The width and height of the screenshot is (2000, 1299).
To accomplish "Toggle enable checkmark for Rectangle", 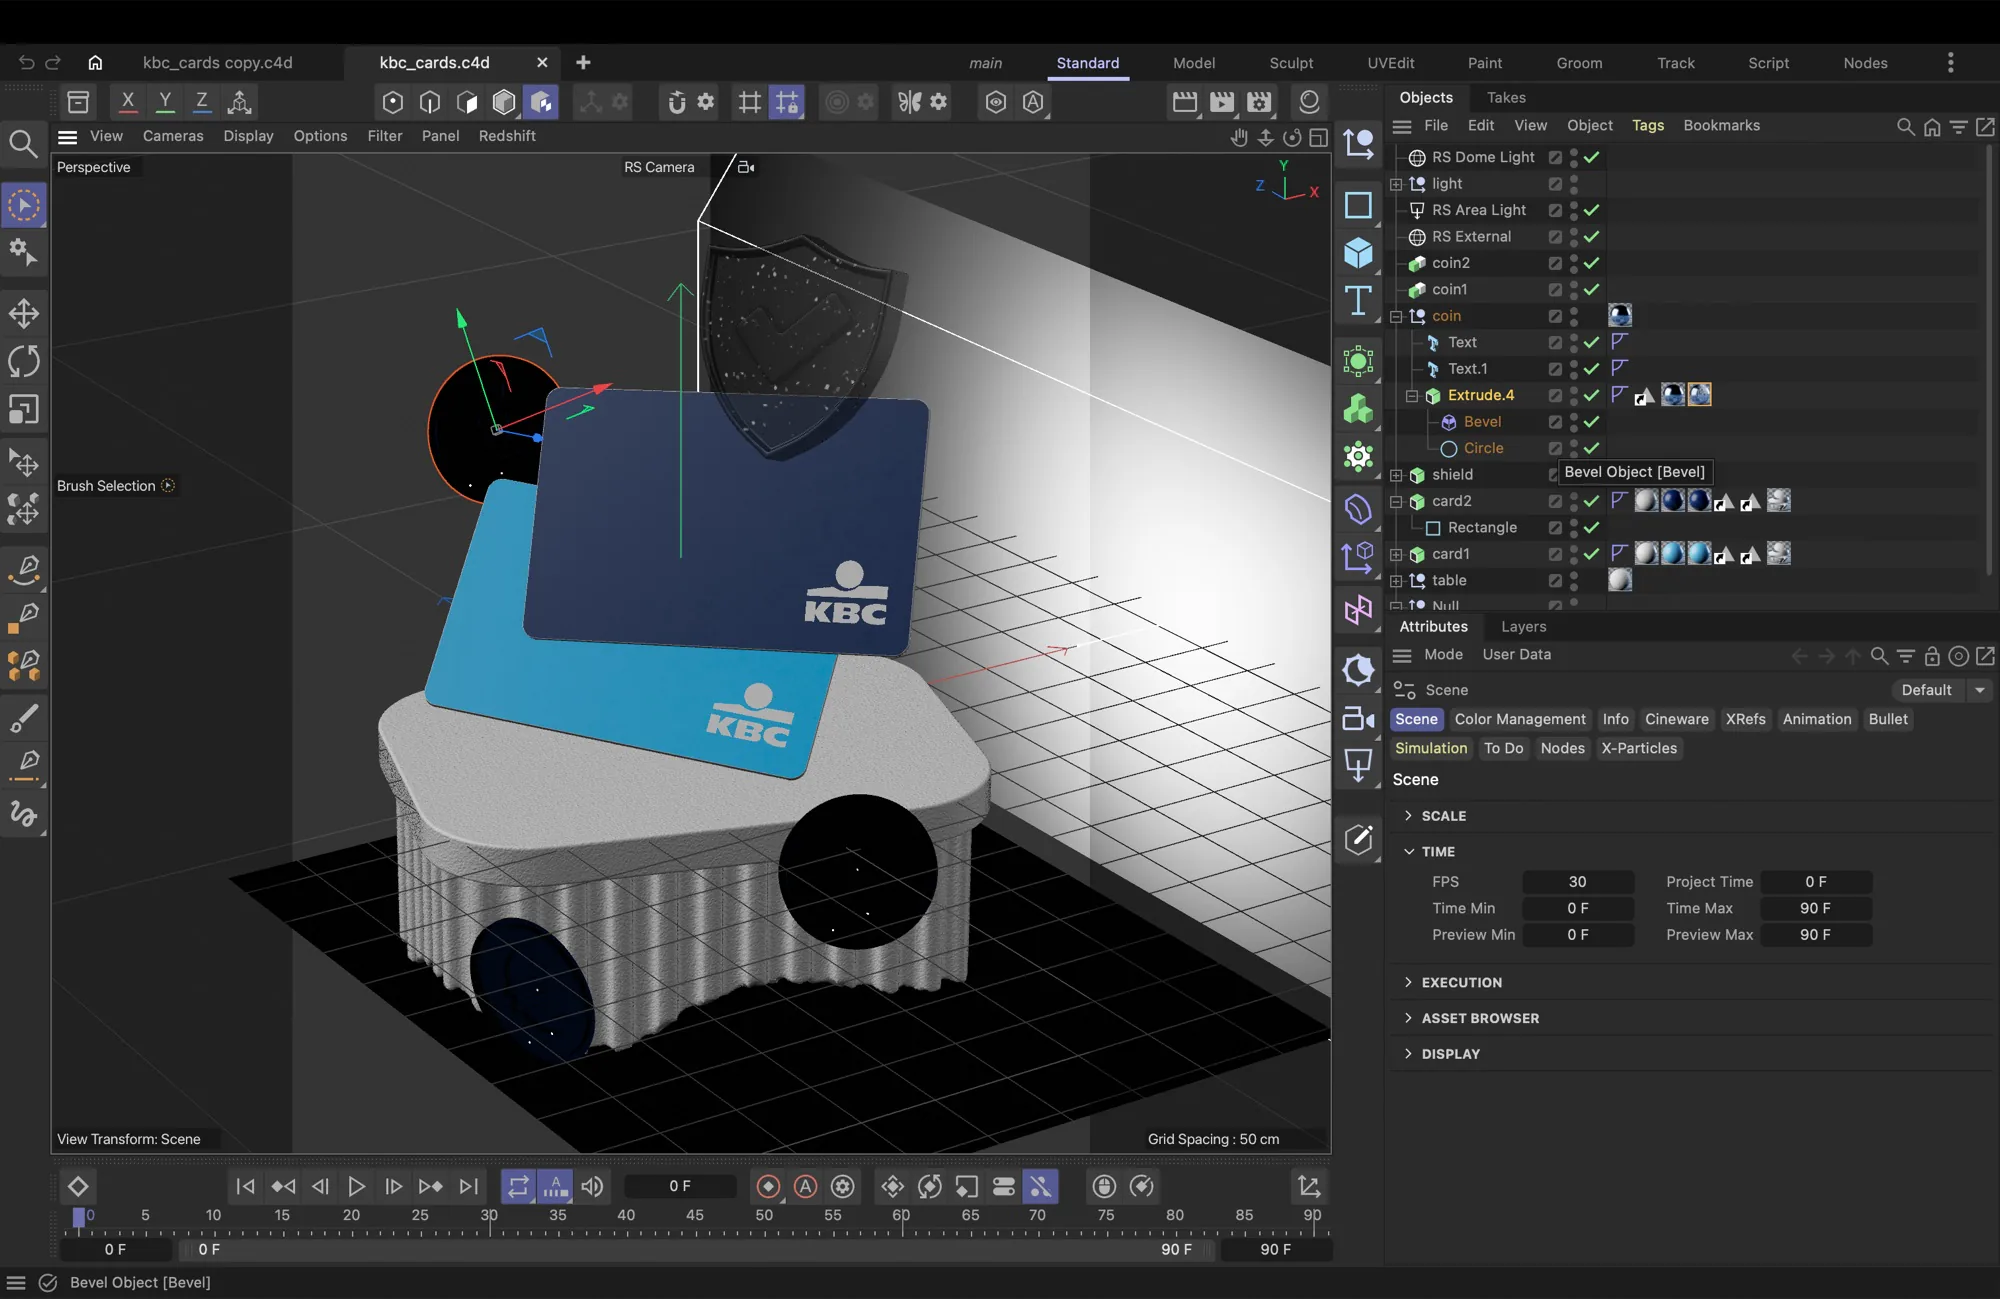I will pyautogui.click(x=1591, y=528).
